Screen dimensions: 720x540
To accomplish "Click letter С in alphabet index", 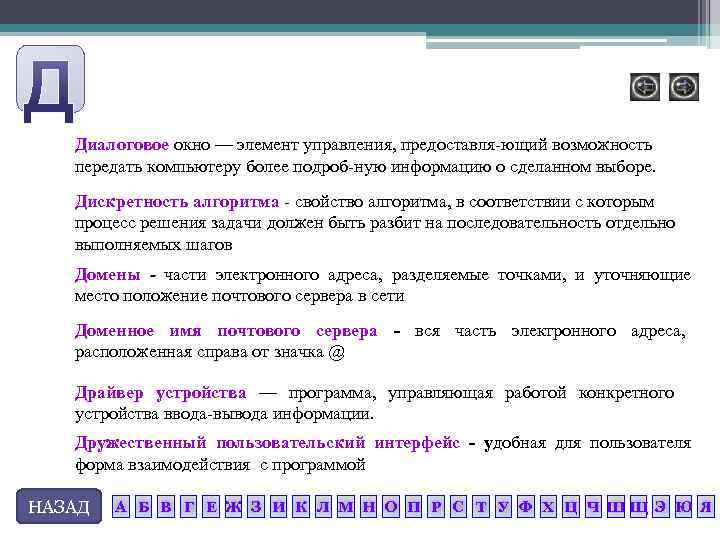I will (x=458, y=507).
